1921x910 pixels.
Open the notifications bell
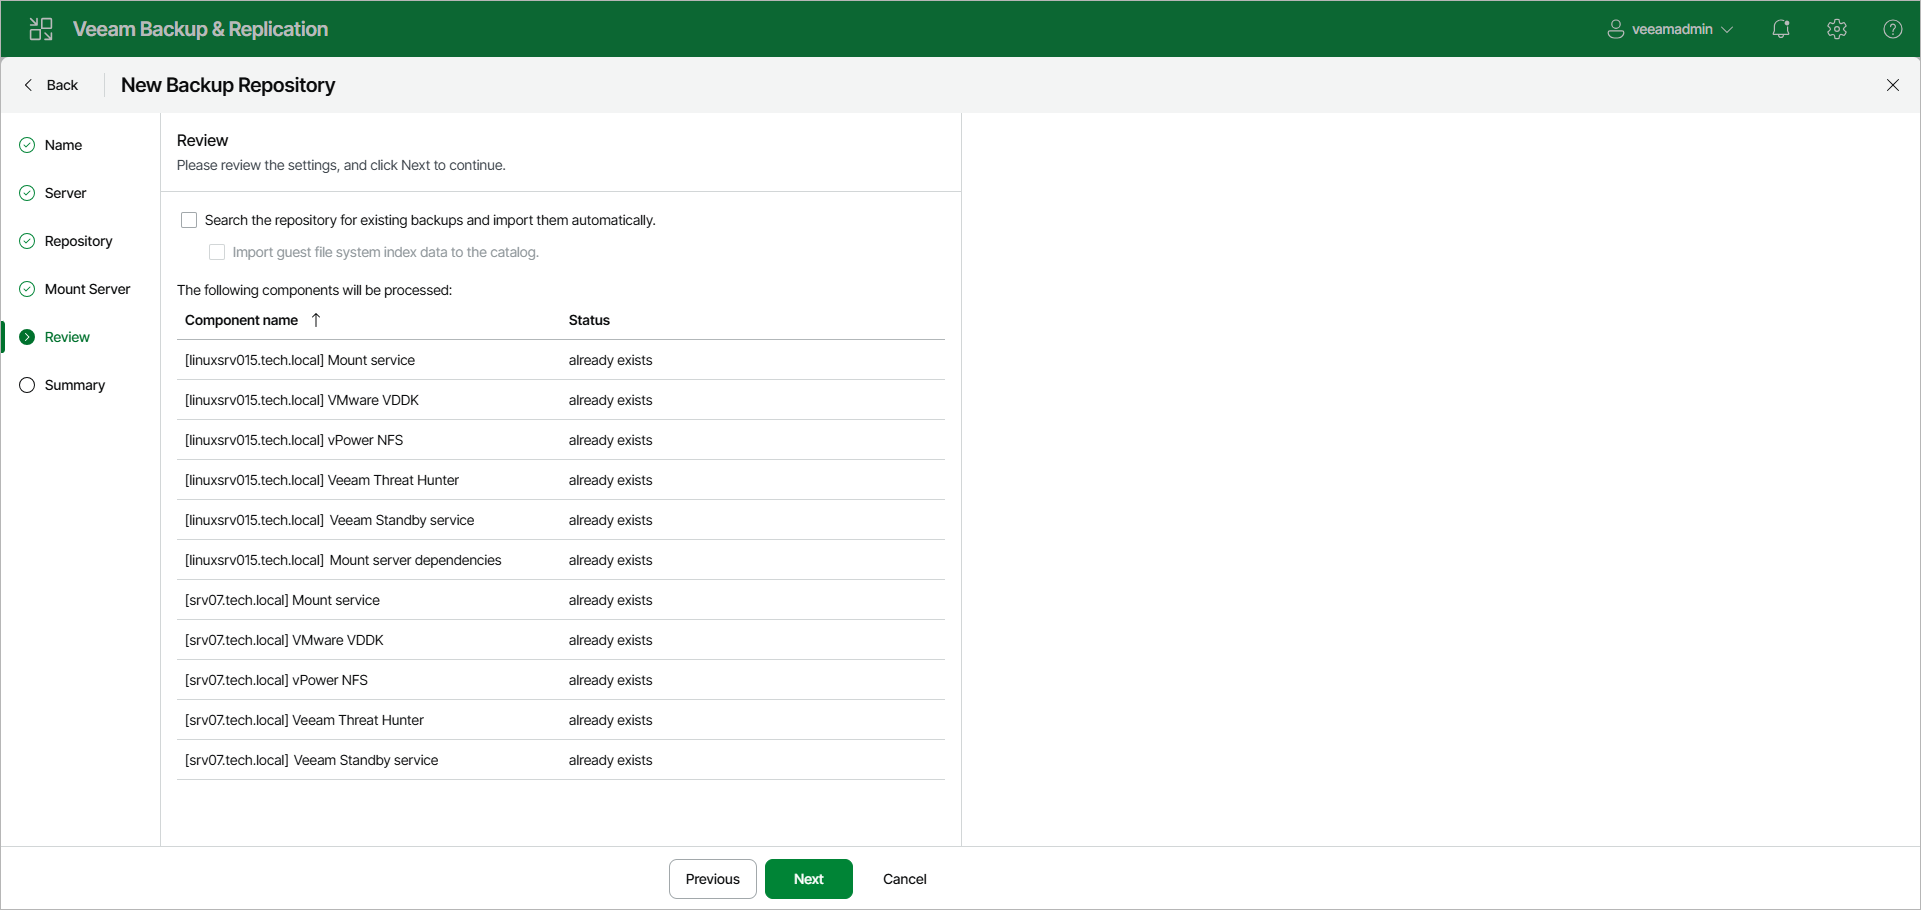[x=1781, y=29]
